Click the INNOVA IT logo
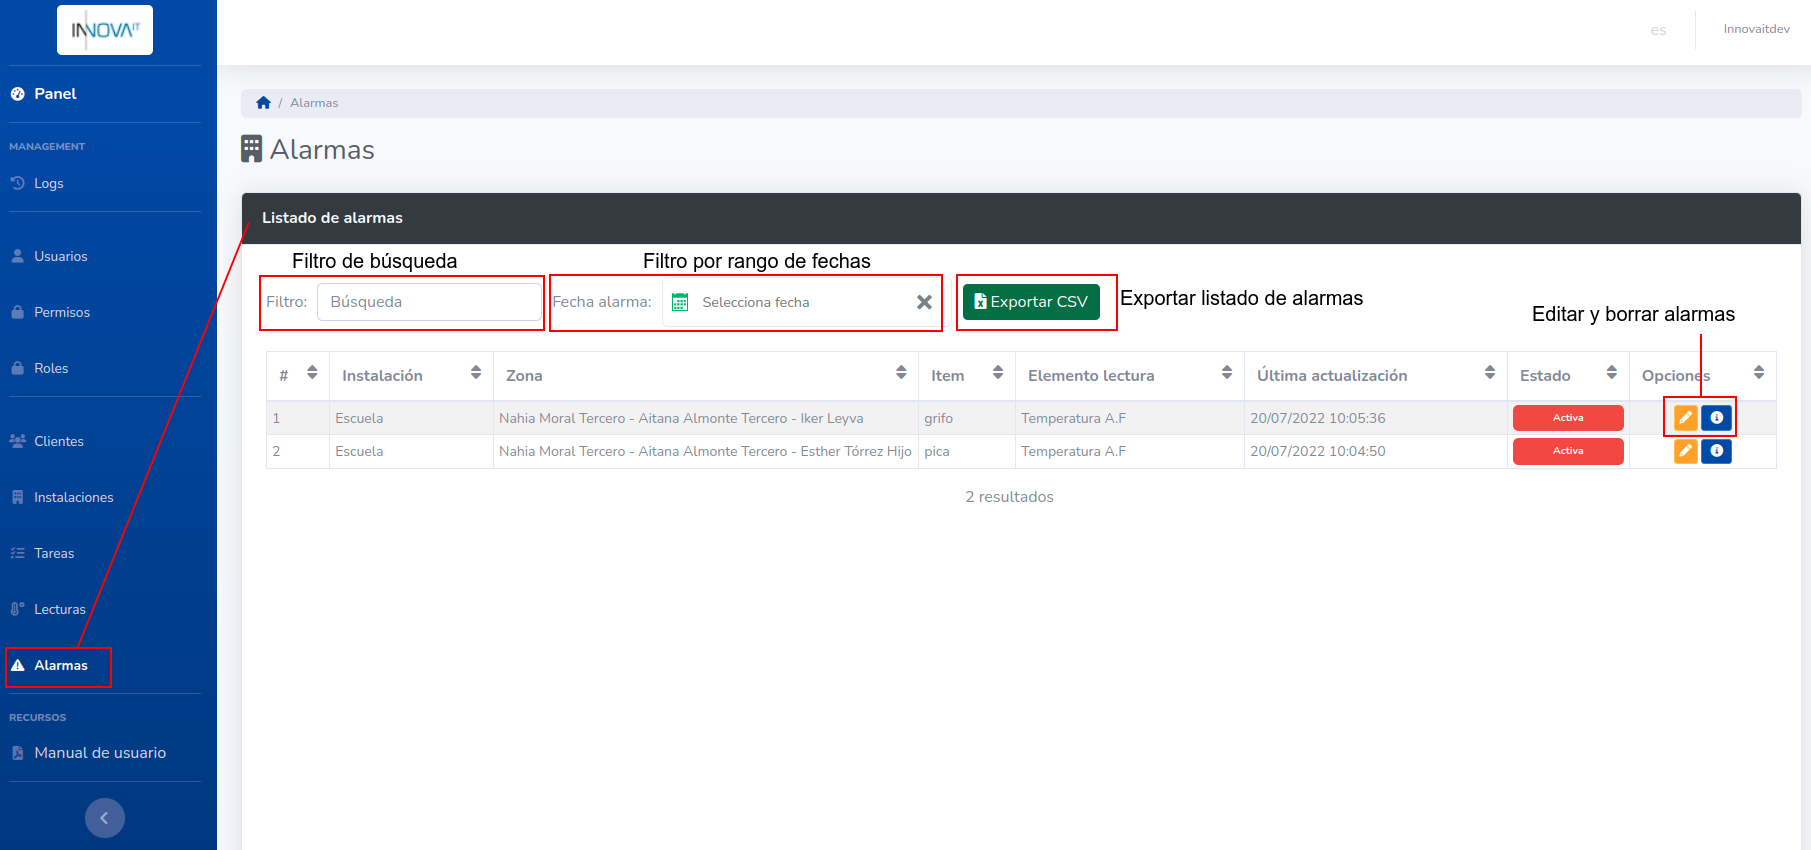 point(105,30)
